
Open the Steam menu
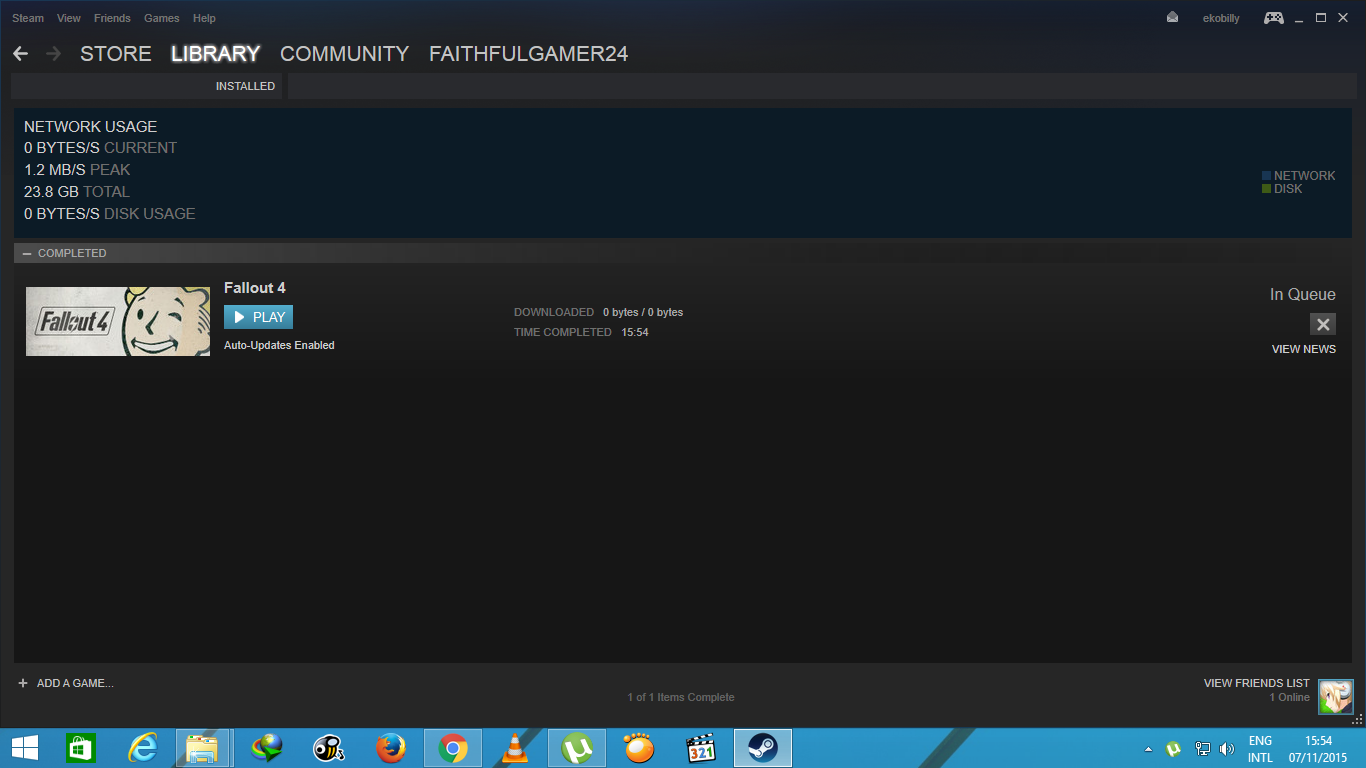coord(28,18)
